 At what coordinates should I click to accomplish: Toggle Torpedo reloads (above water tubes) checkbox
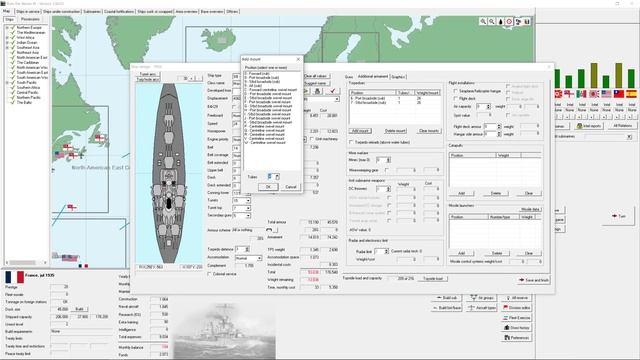351,142
